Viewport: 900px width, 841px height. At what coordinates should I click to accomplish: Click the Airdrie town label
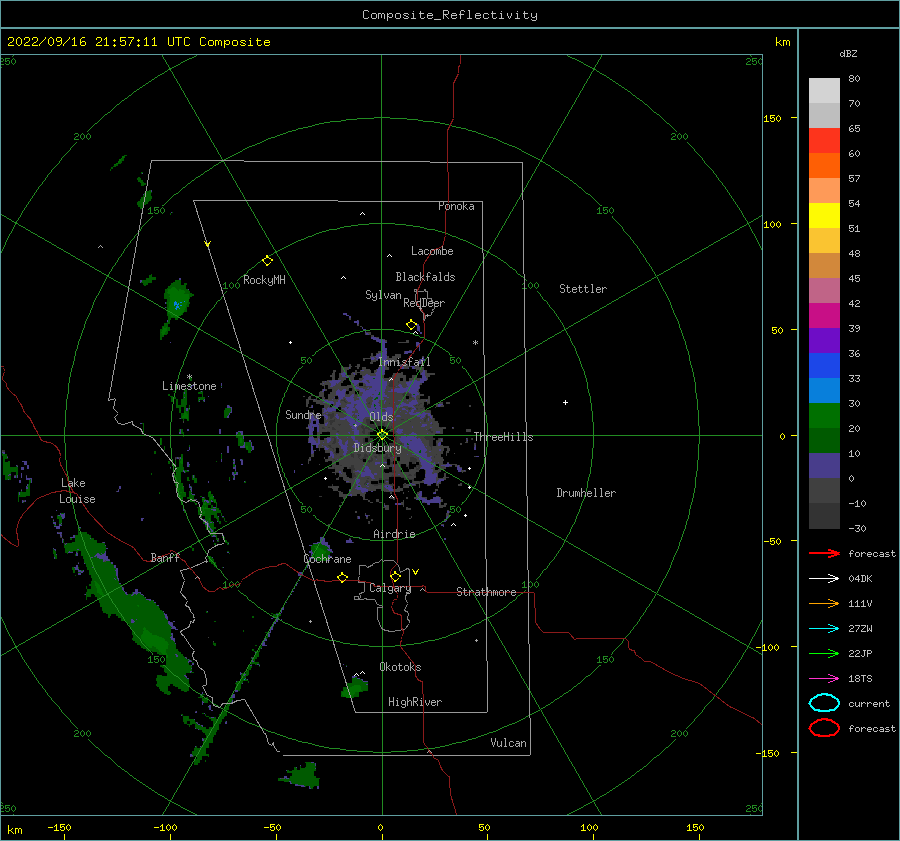(x=394, y=534)
